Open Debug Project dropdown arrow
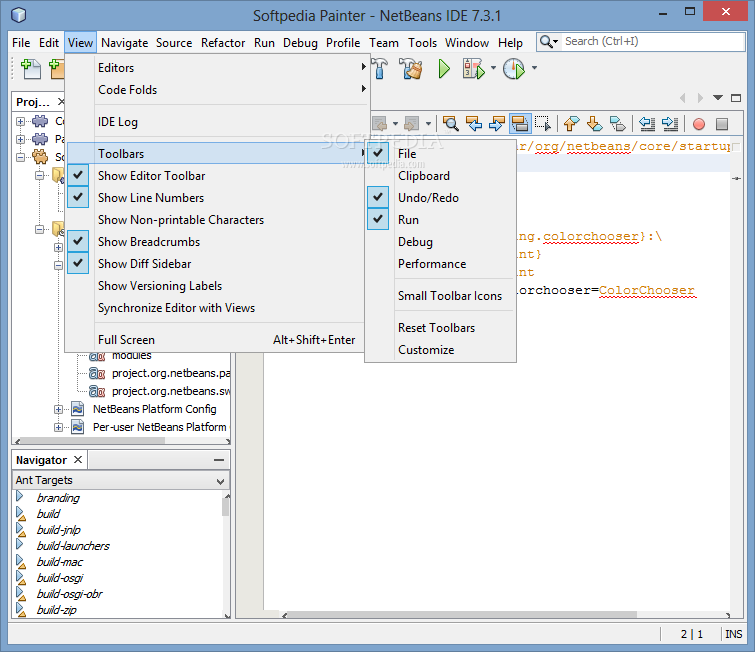Viewport: 755px width, 652px height. pos(493,68)
